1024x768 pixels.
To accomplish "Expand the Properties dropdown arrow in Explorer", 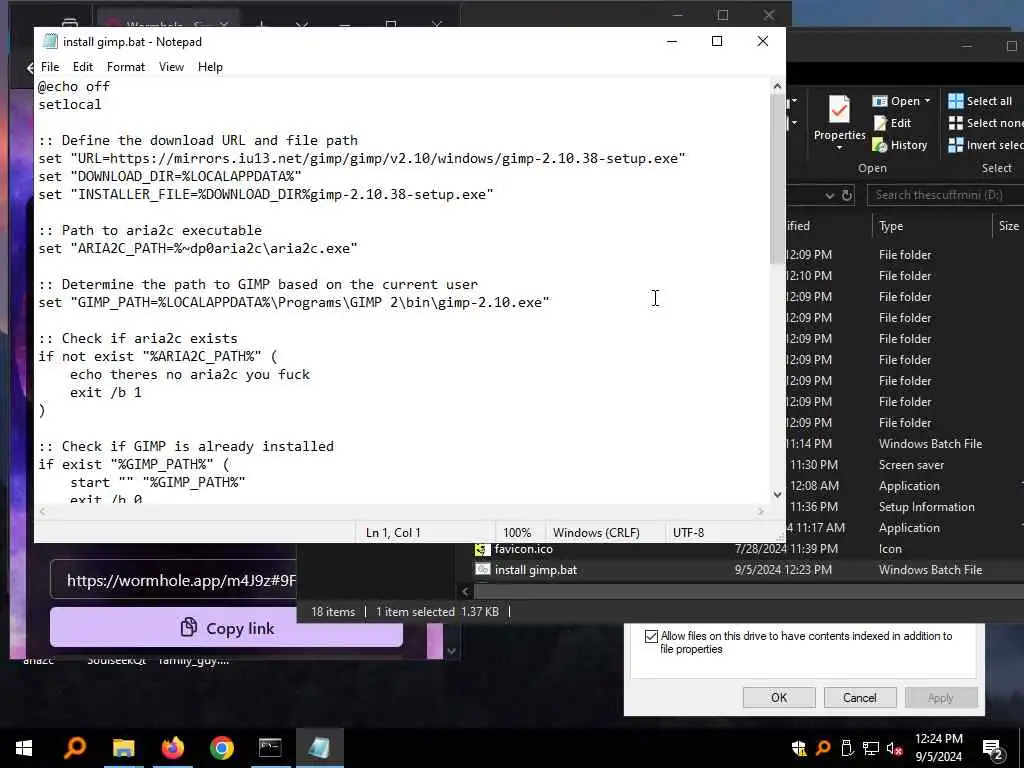I will pyautogui.click(x=839, y=148).
